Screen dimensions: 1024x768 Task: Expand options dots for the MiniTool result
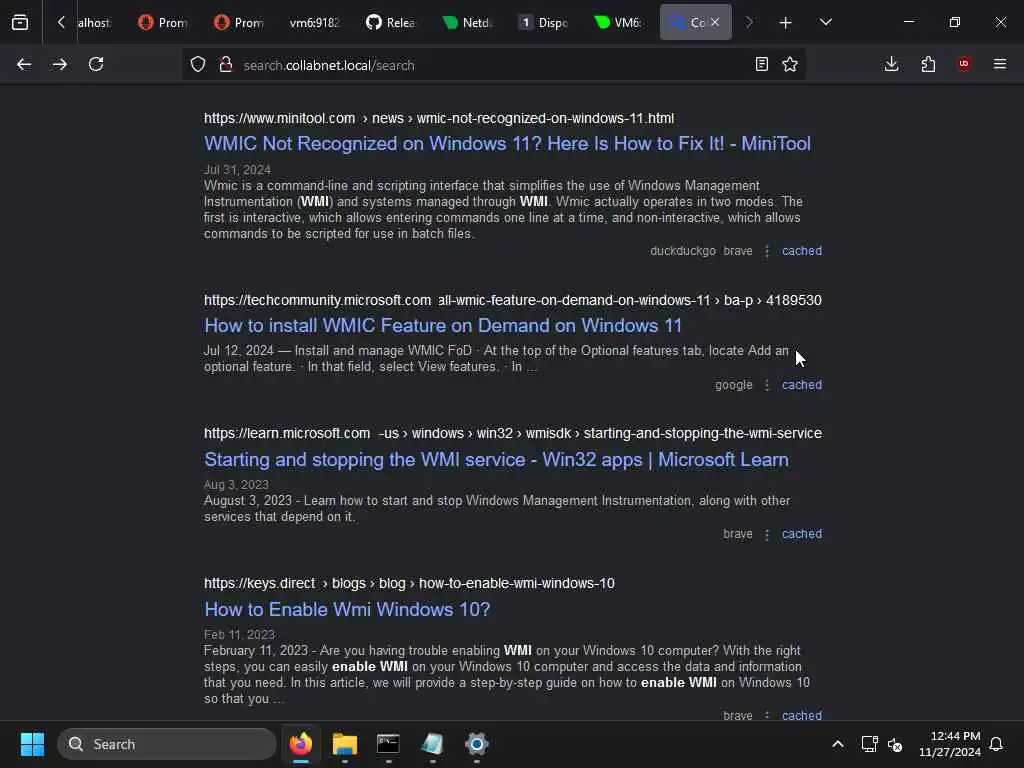(767, 251)
